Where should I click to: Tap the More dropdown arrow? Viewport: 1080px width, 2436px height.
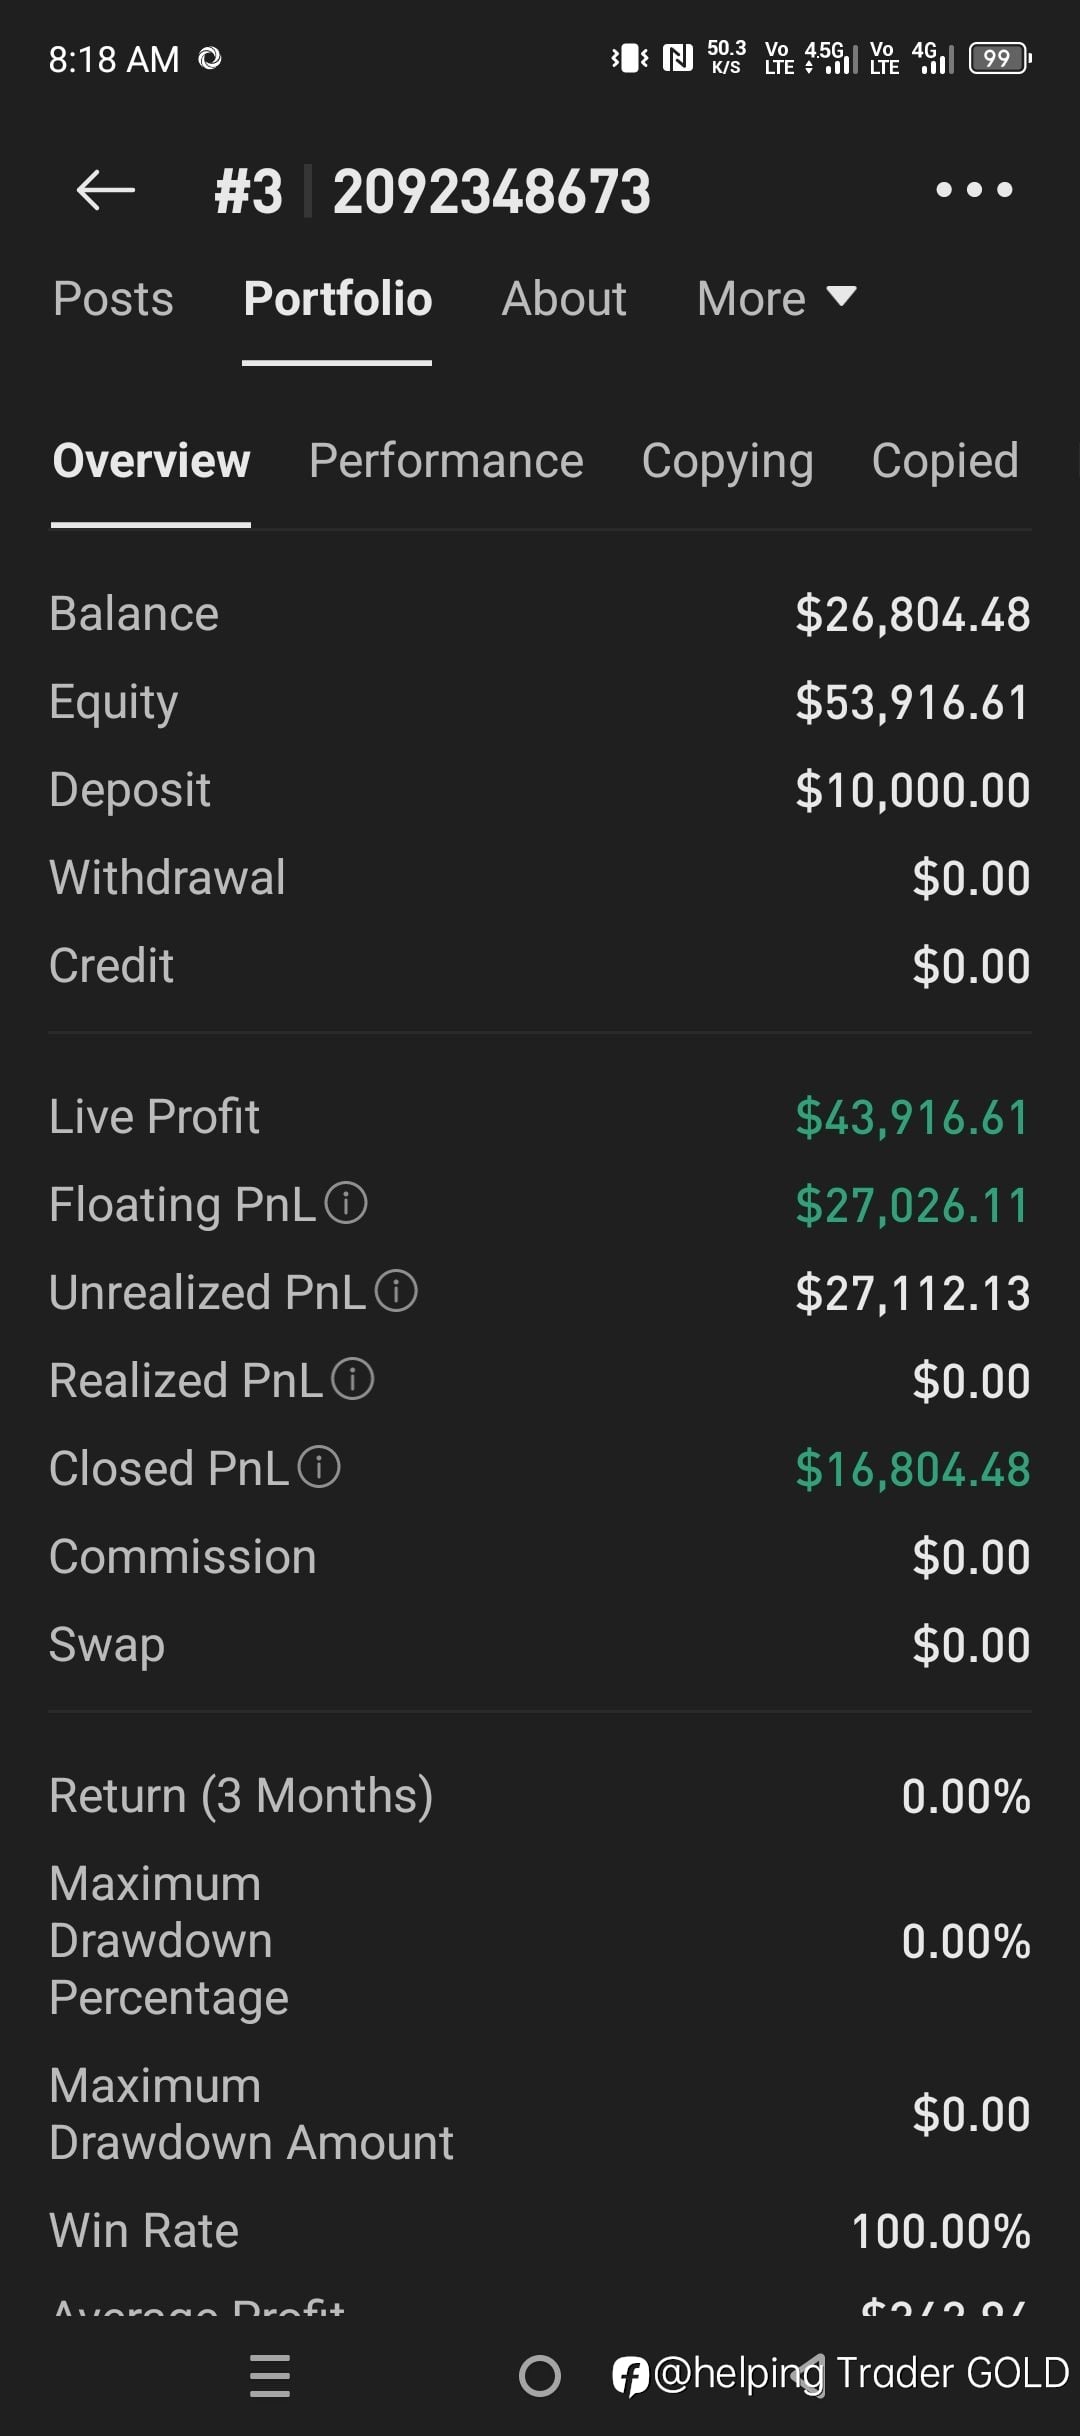(x=842, y=297)
